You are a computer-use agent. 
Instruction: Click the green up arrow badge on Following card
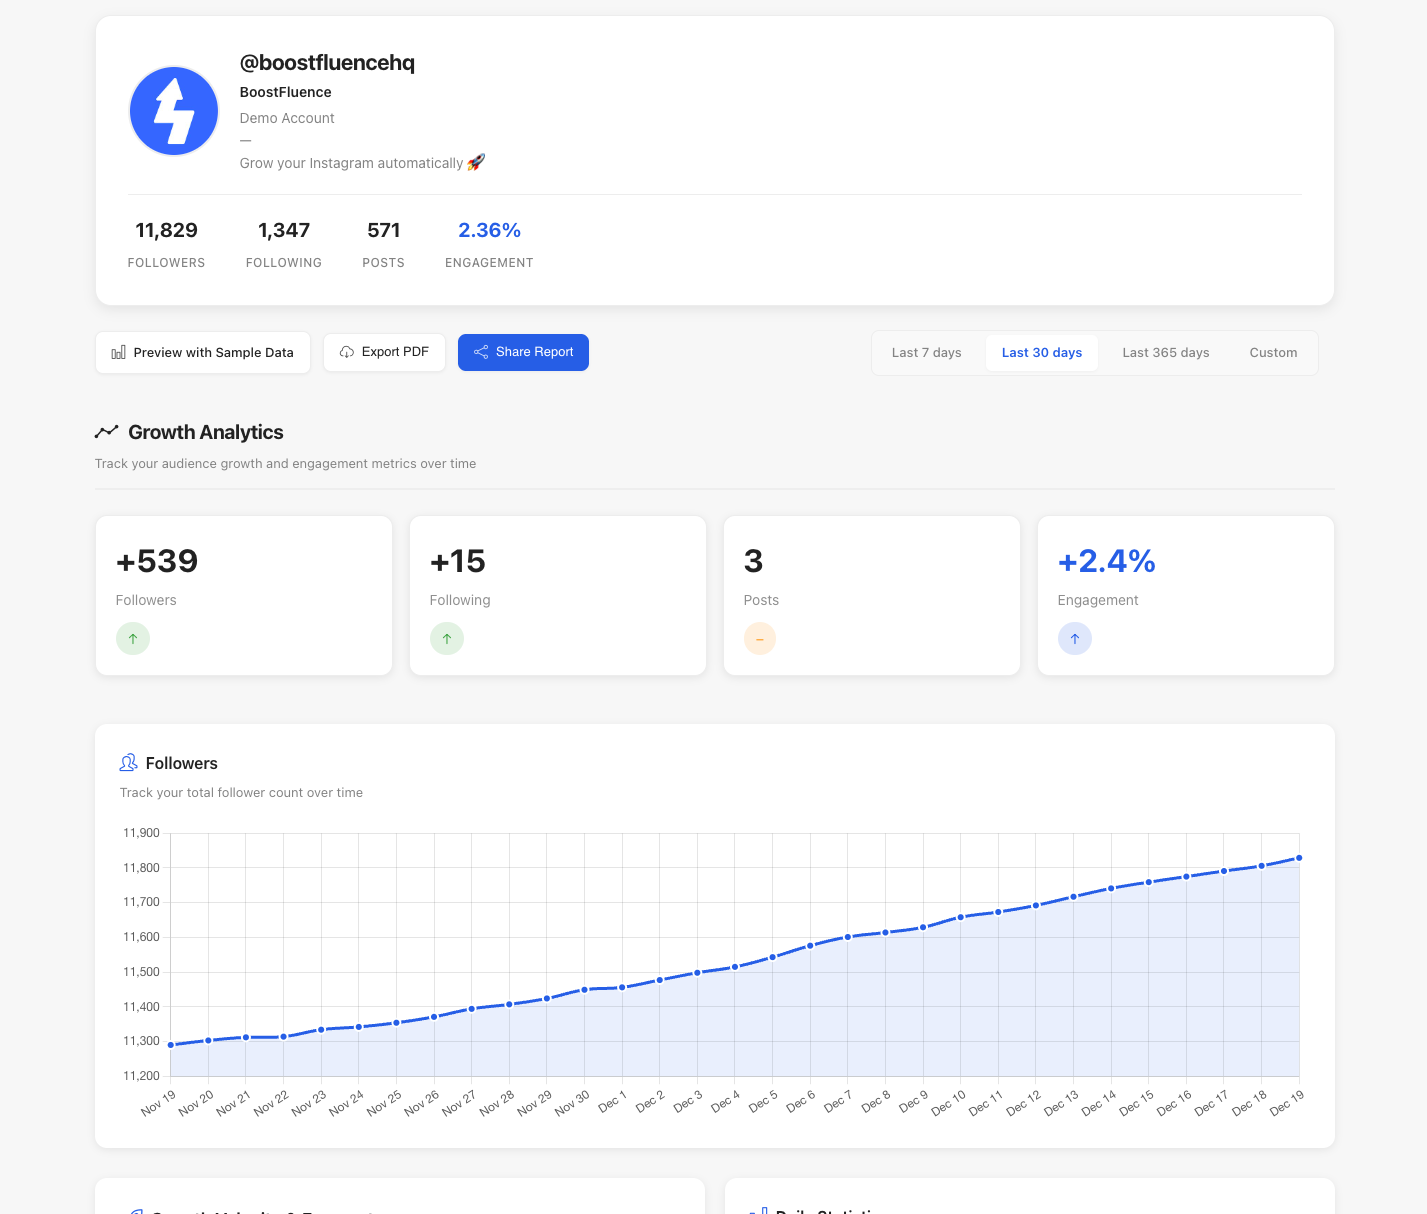tap(447, 638)
